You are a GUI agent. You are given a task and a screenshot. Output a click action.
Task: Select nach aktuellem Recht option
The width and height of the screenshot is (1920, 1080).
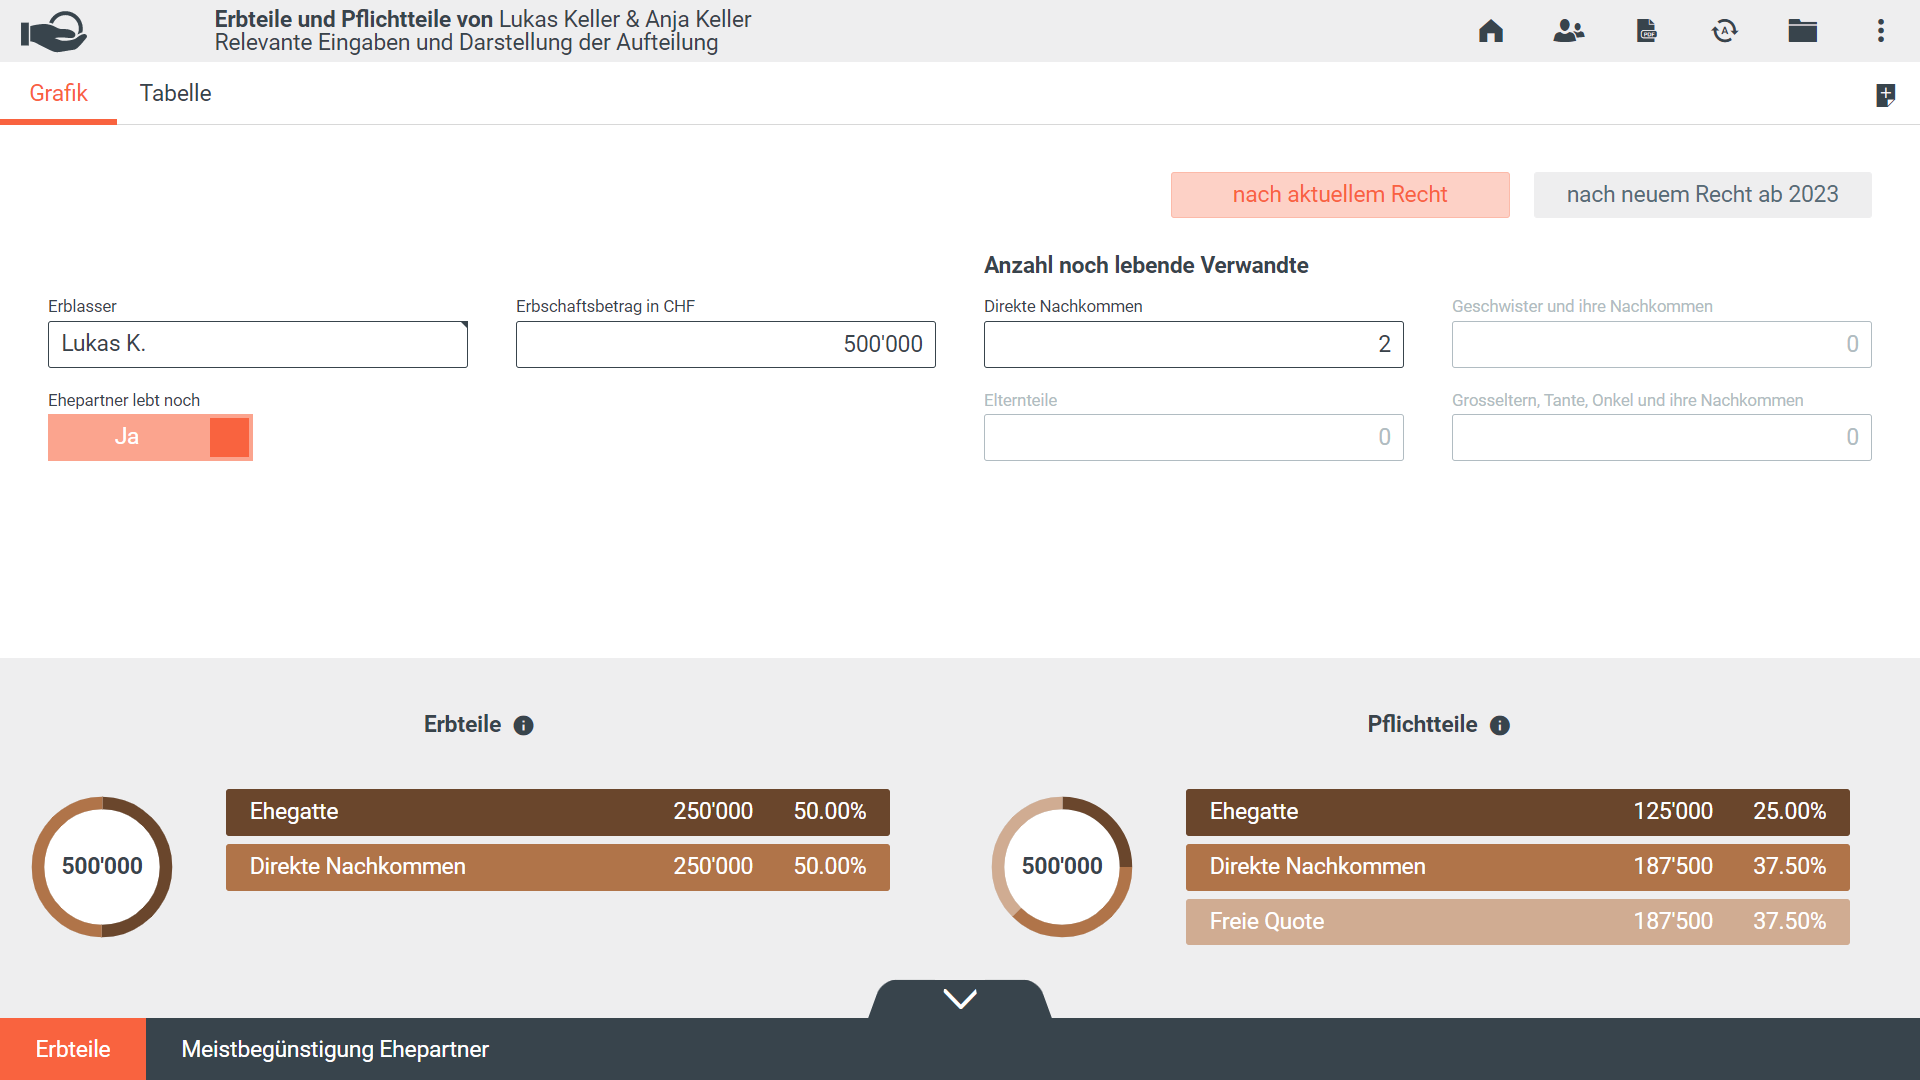1340,195
